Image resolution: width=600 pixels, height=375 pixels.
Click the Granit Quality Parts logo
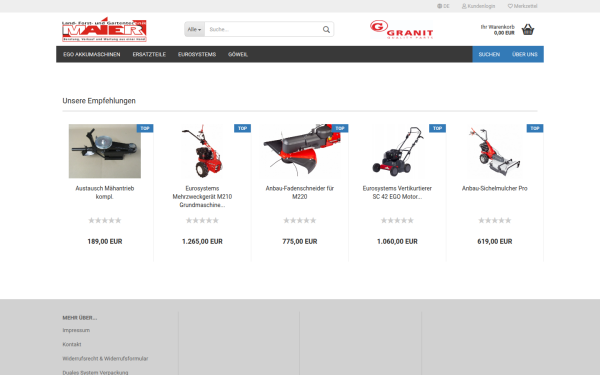tap(401, 29)
